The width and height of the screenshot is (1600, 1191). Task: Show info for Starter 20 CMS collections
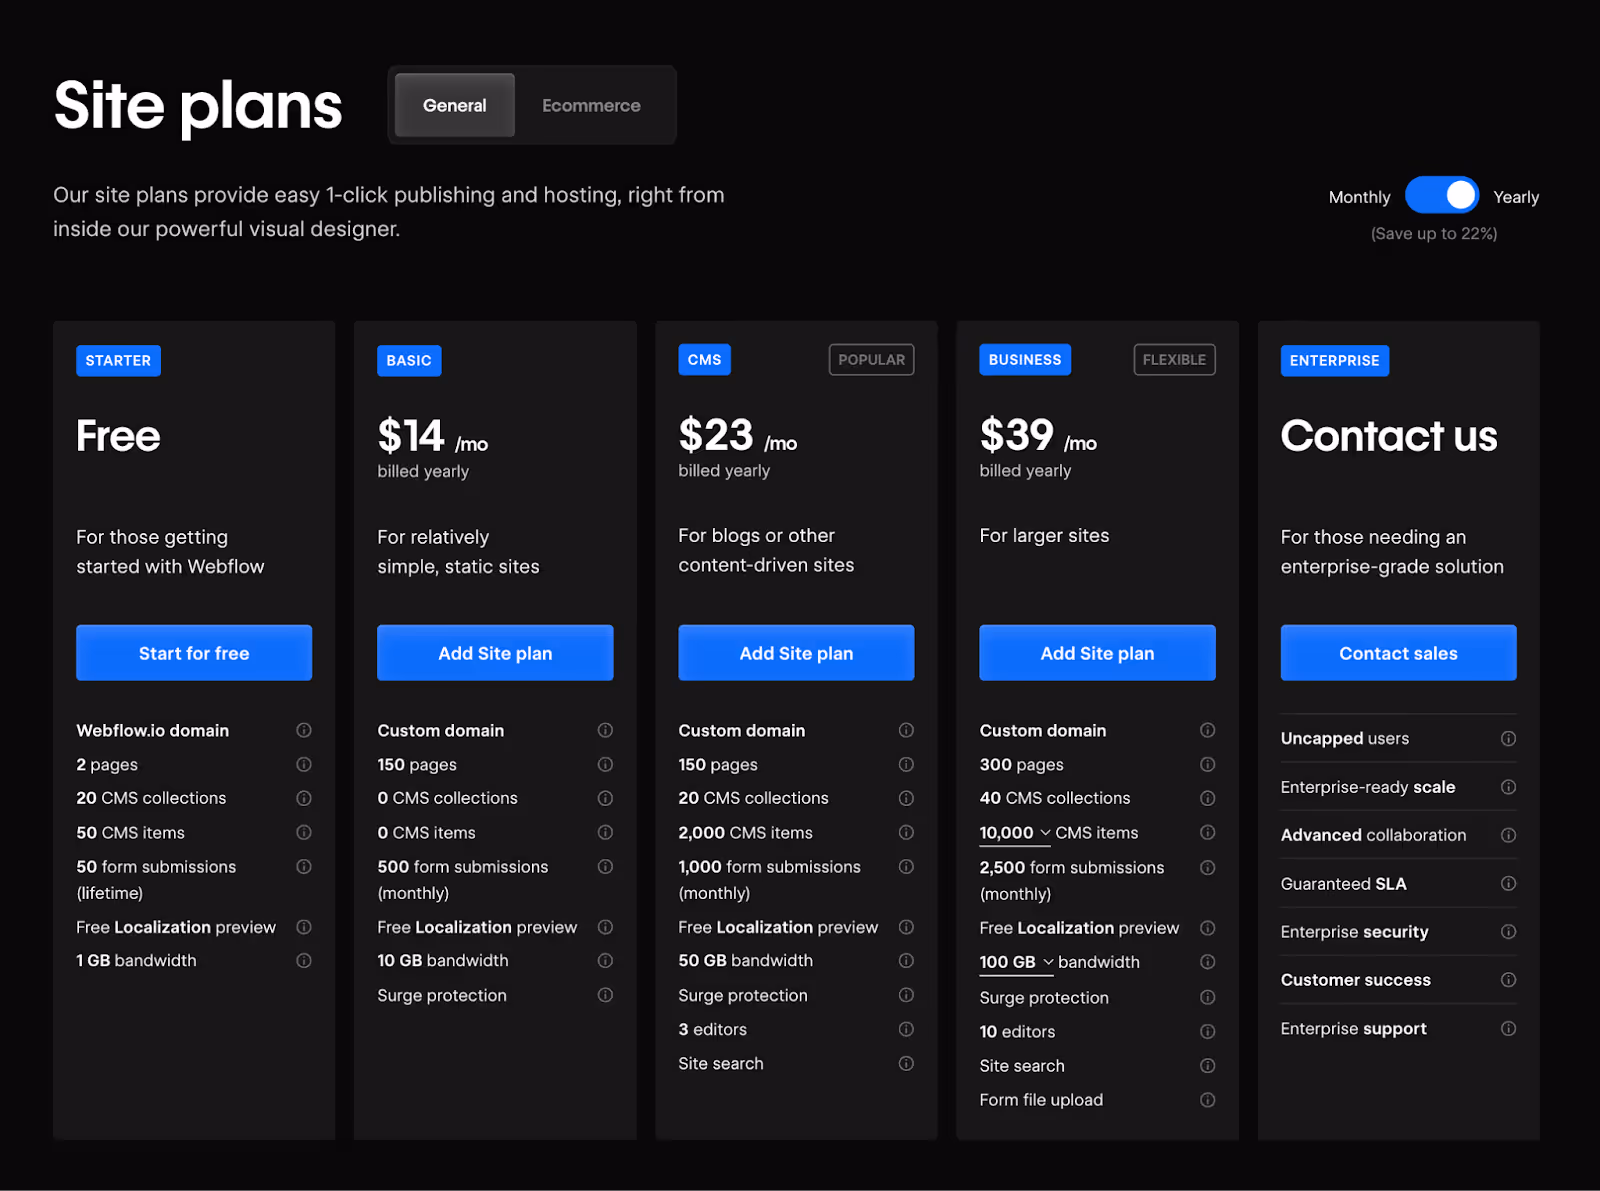click(x=304, y=798)
